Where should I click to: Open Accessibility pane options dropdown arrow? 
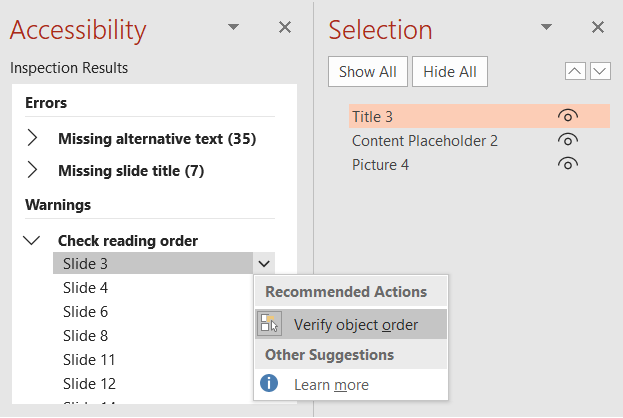(x=233, y=27)
